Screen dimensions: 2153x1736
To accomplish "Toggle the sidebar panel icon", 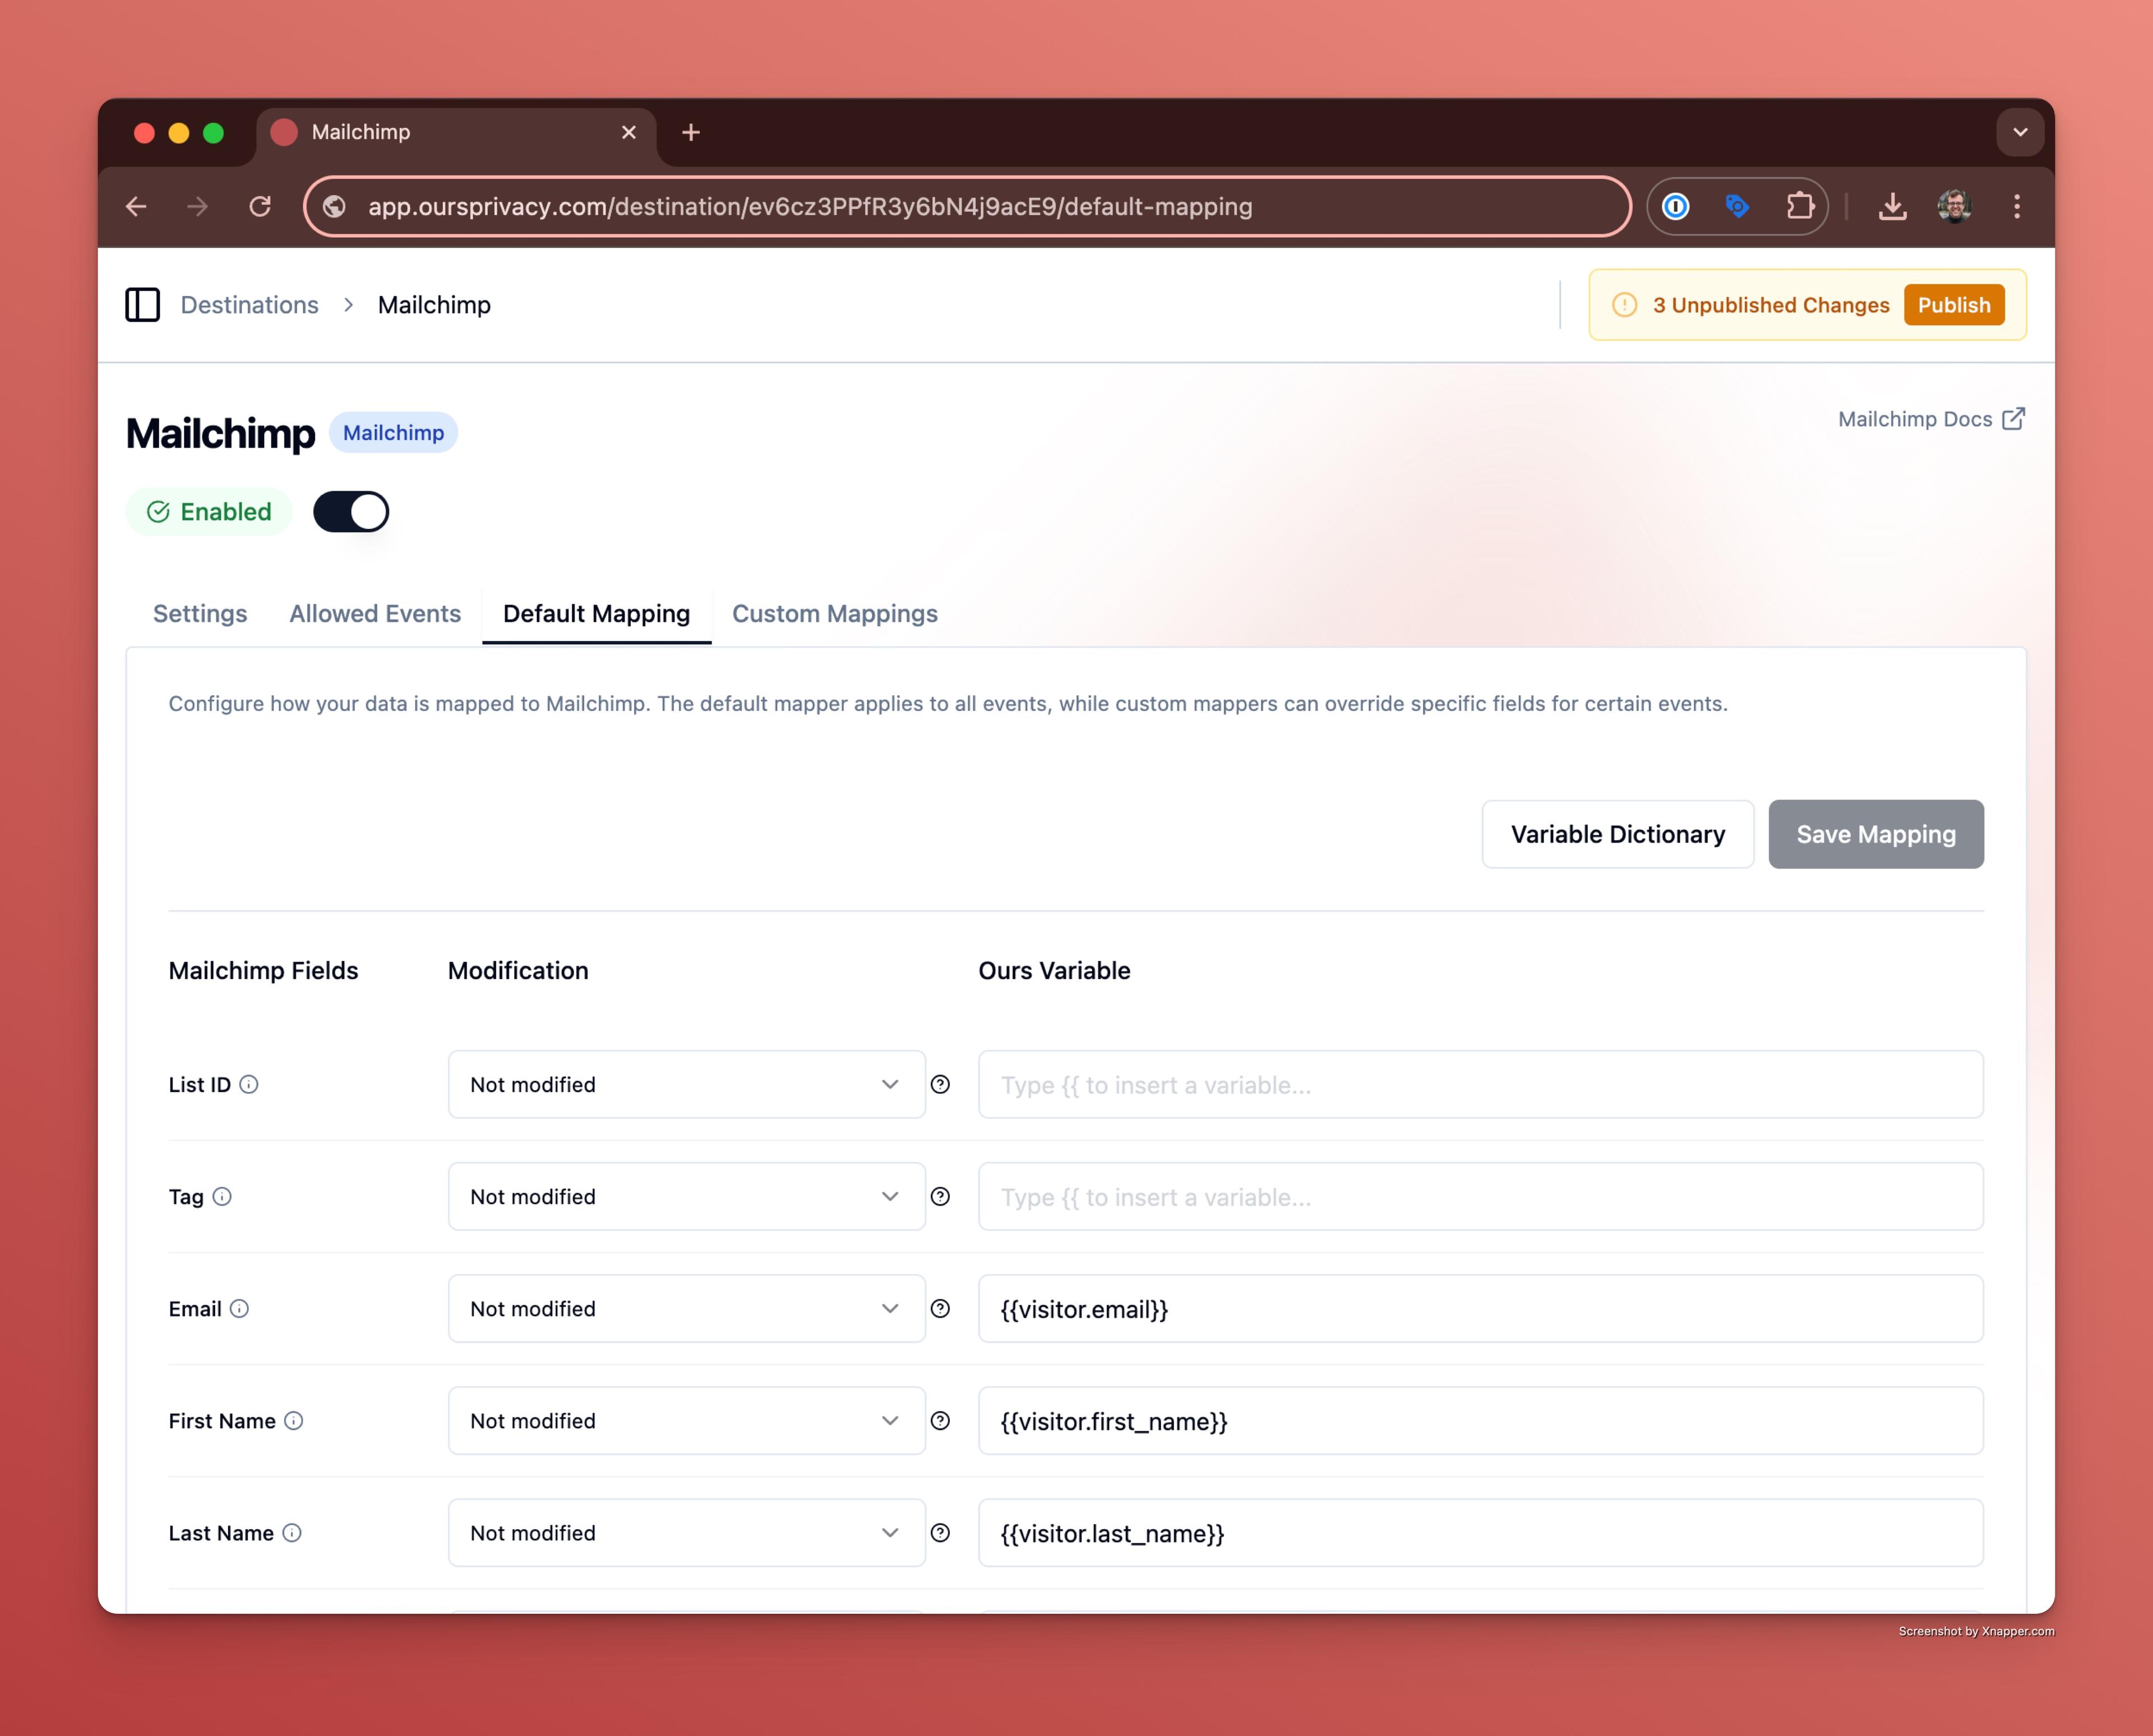I will (x=142, y=305).
